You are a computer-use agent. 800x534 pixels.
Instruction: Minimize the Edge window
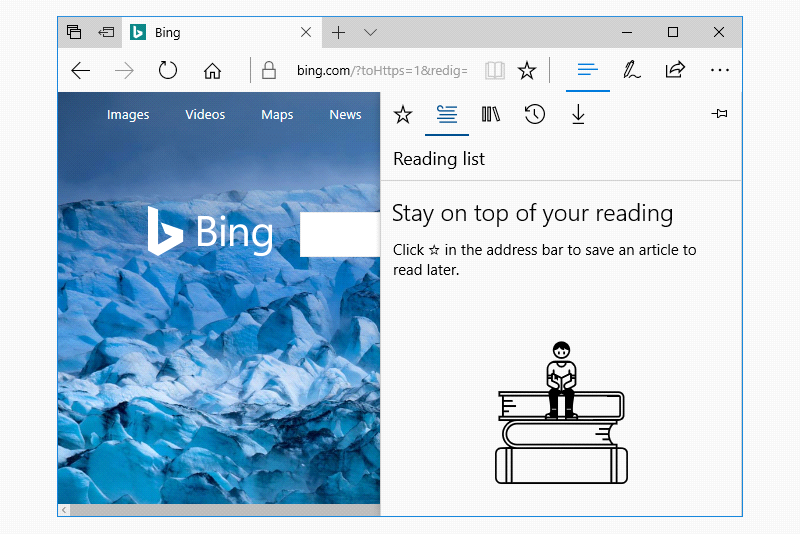627,33
